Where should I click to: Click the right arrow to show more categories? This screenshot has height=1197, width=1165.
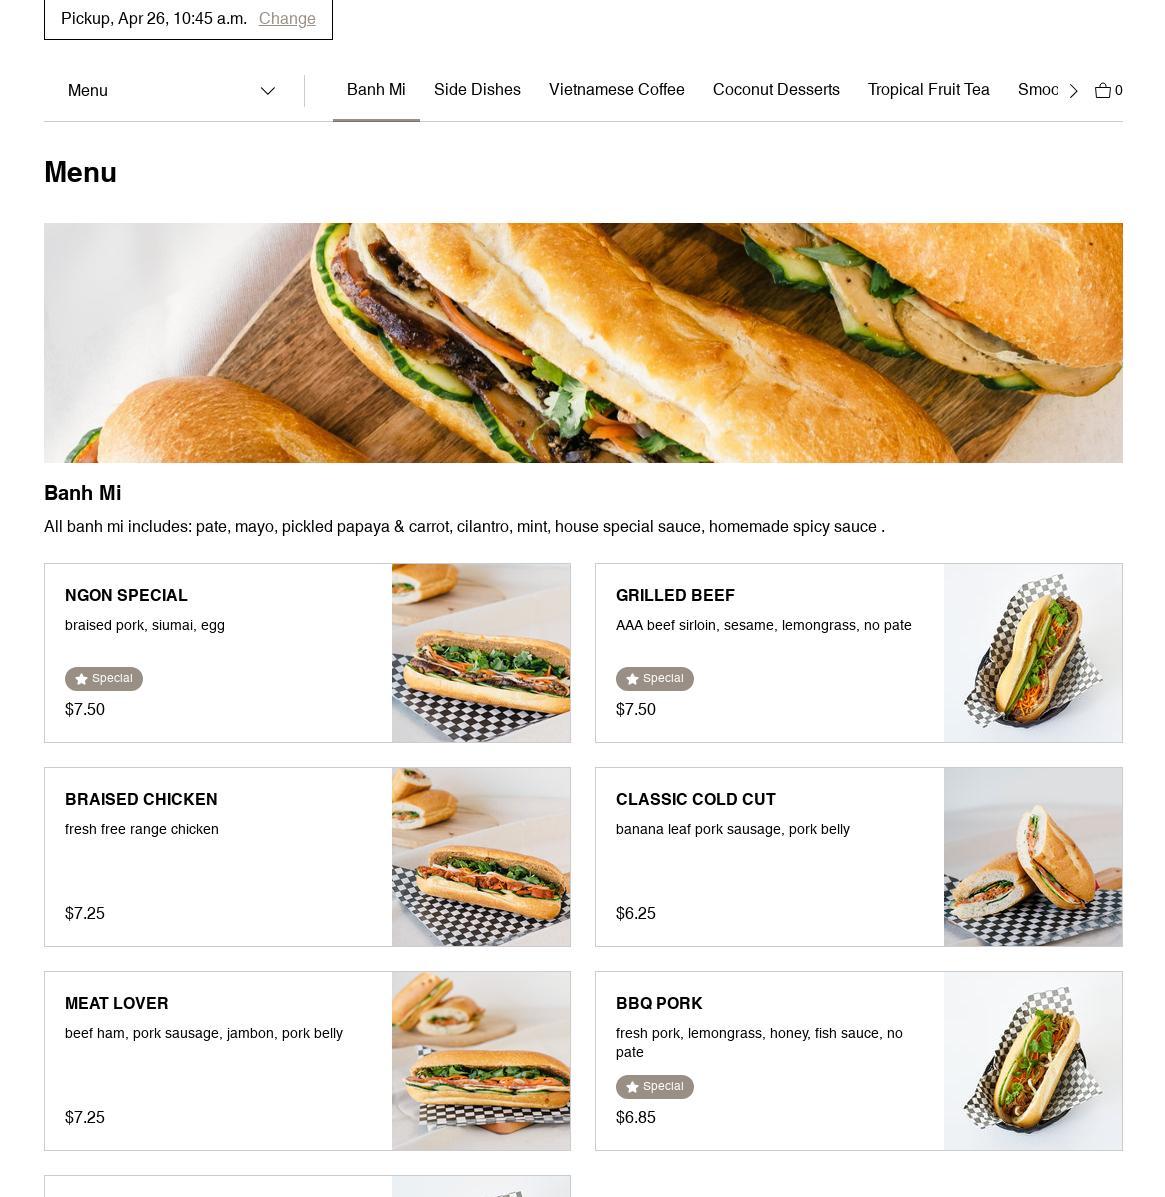point(1073,91)
